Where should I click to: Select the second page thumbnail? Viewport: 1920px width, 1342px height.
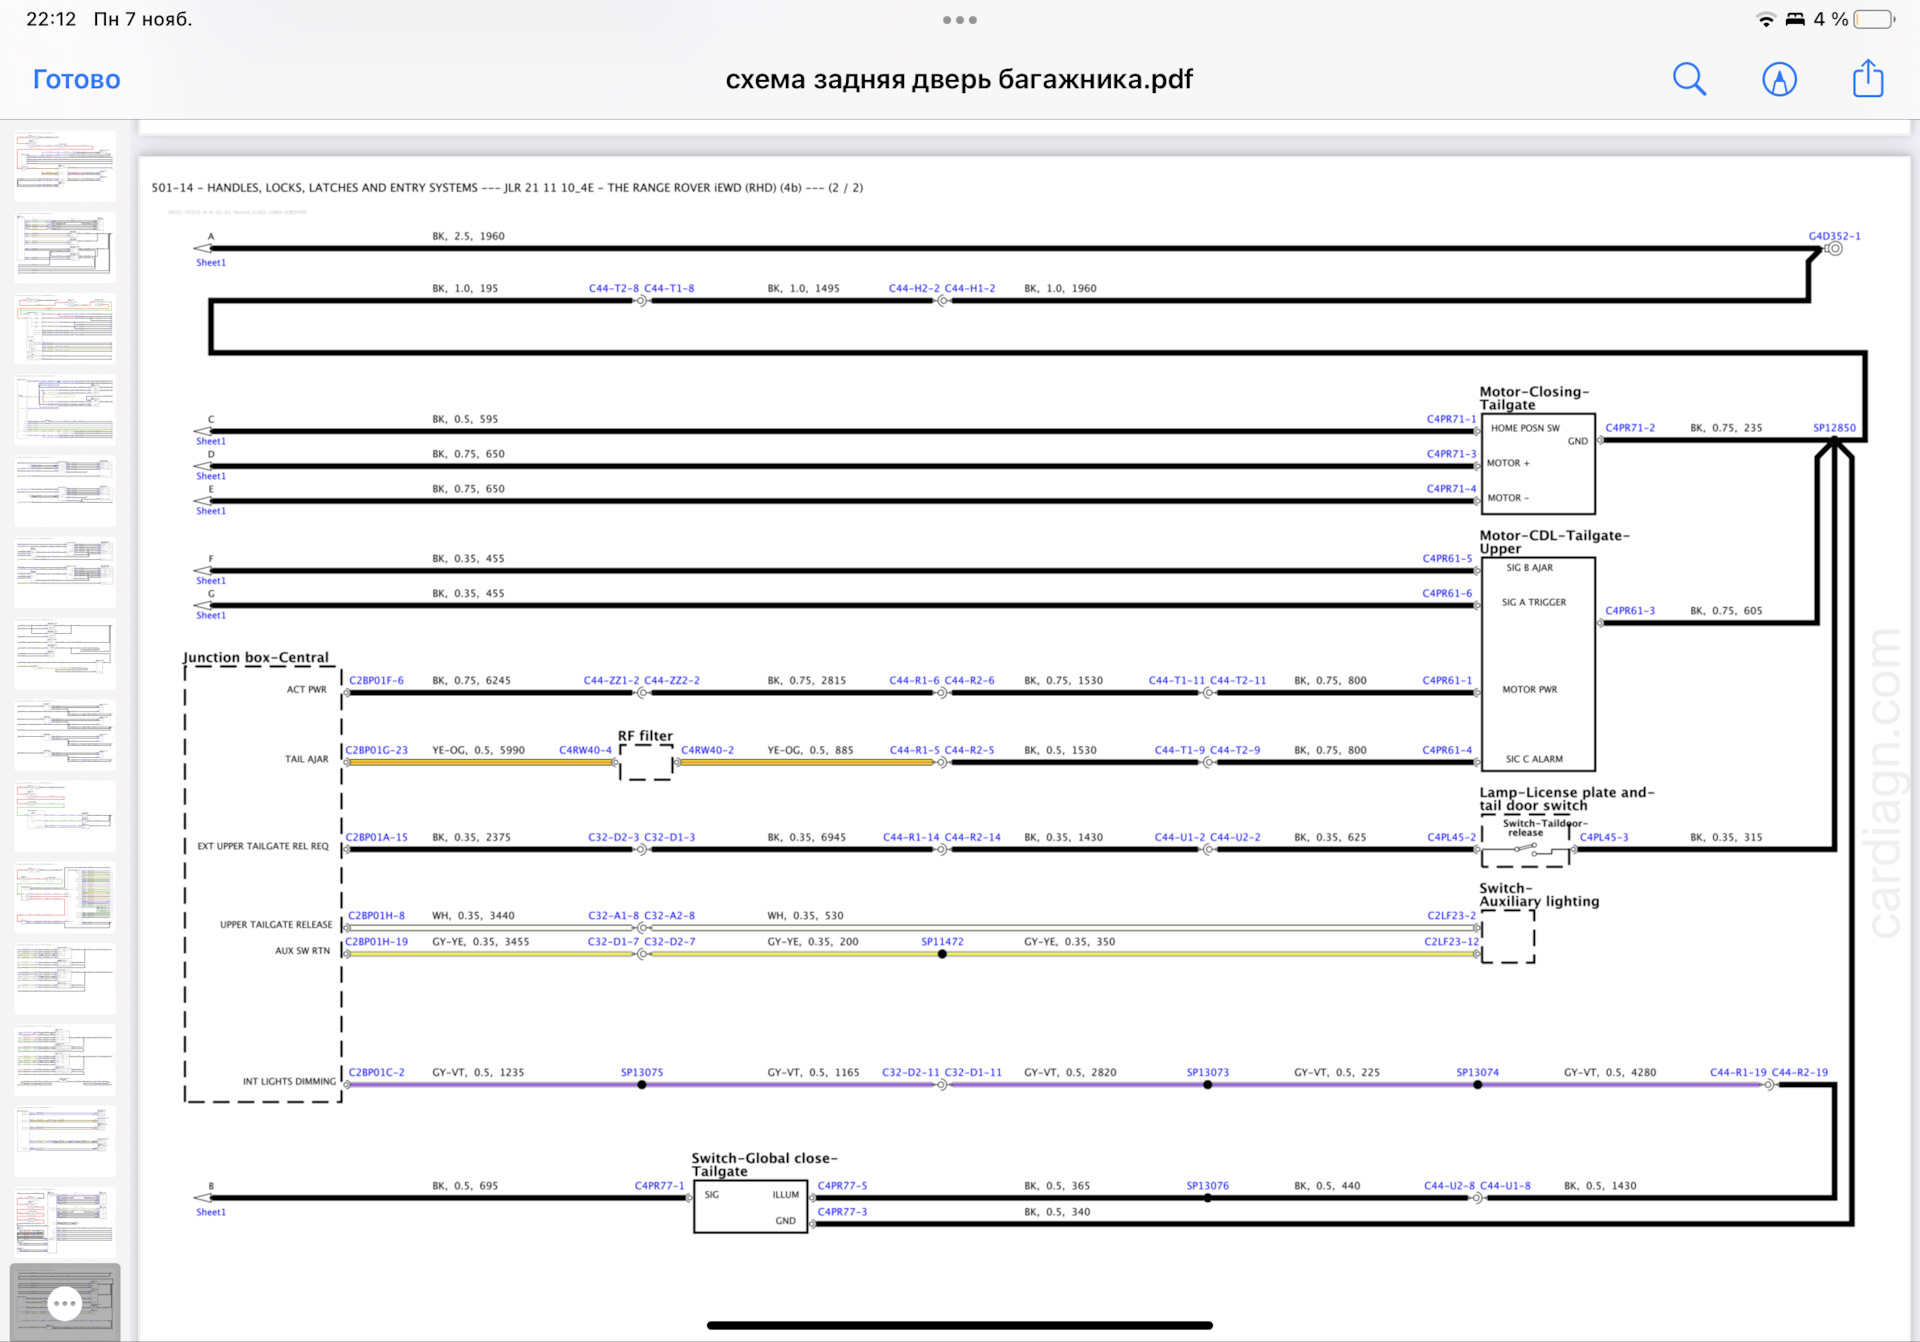(65, 247)
